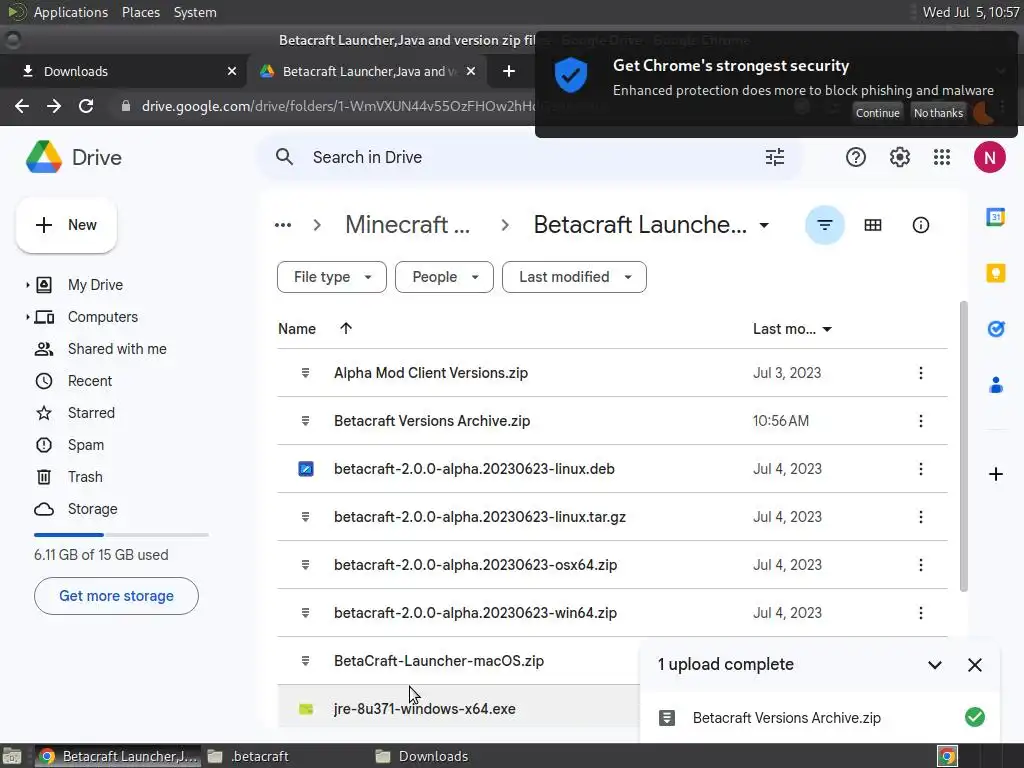This screenshot has width=1024, height=768.
Task: Toggle the search filters chip button
Action: click(x=824, y=225)
